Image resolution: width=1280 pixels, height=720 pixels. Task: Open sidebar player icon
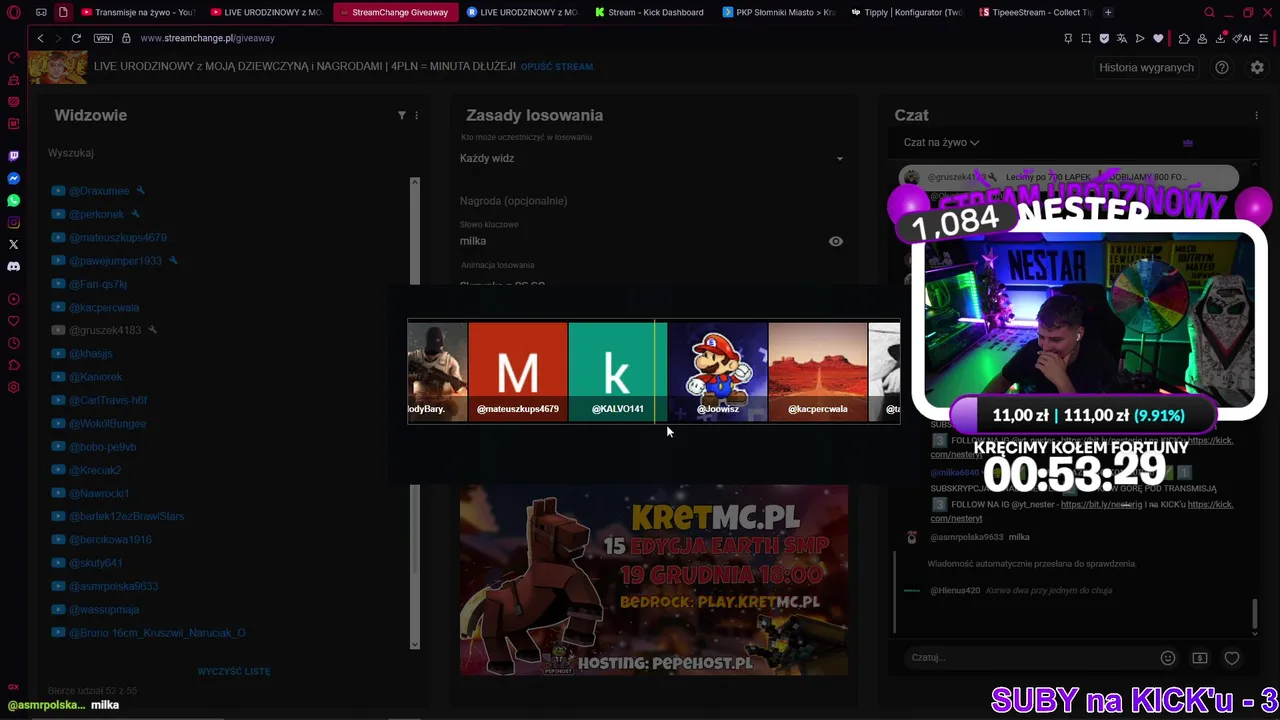coord(14,299)
